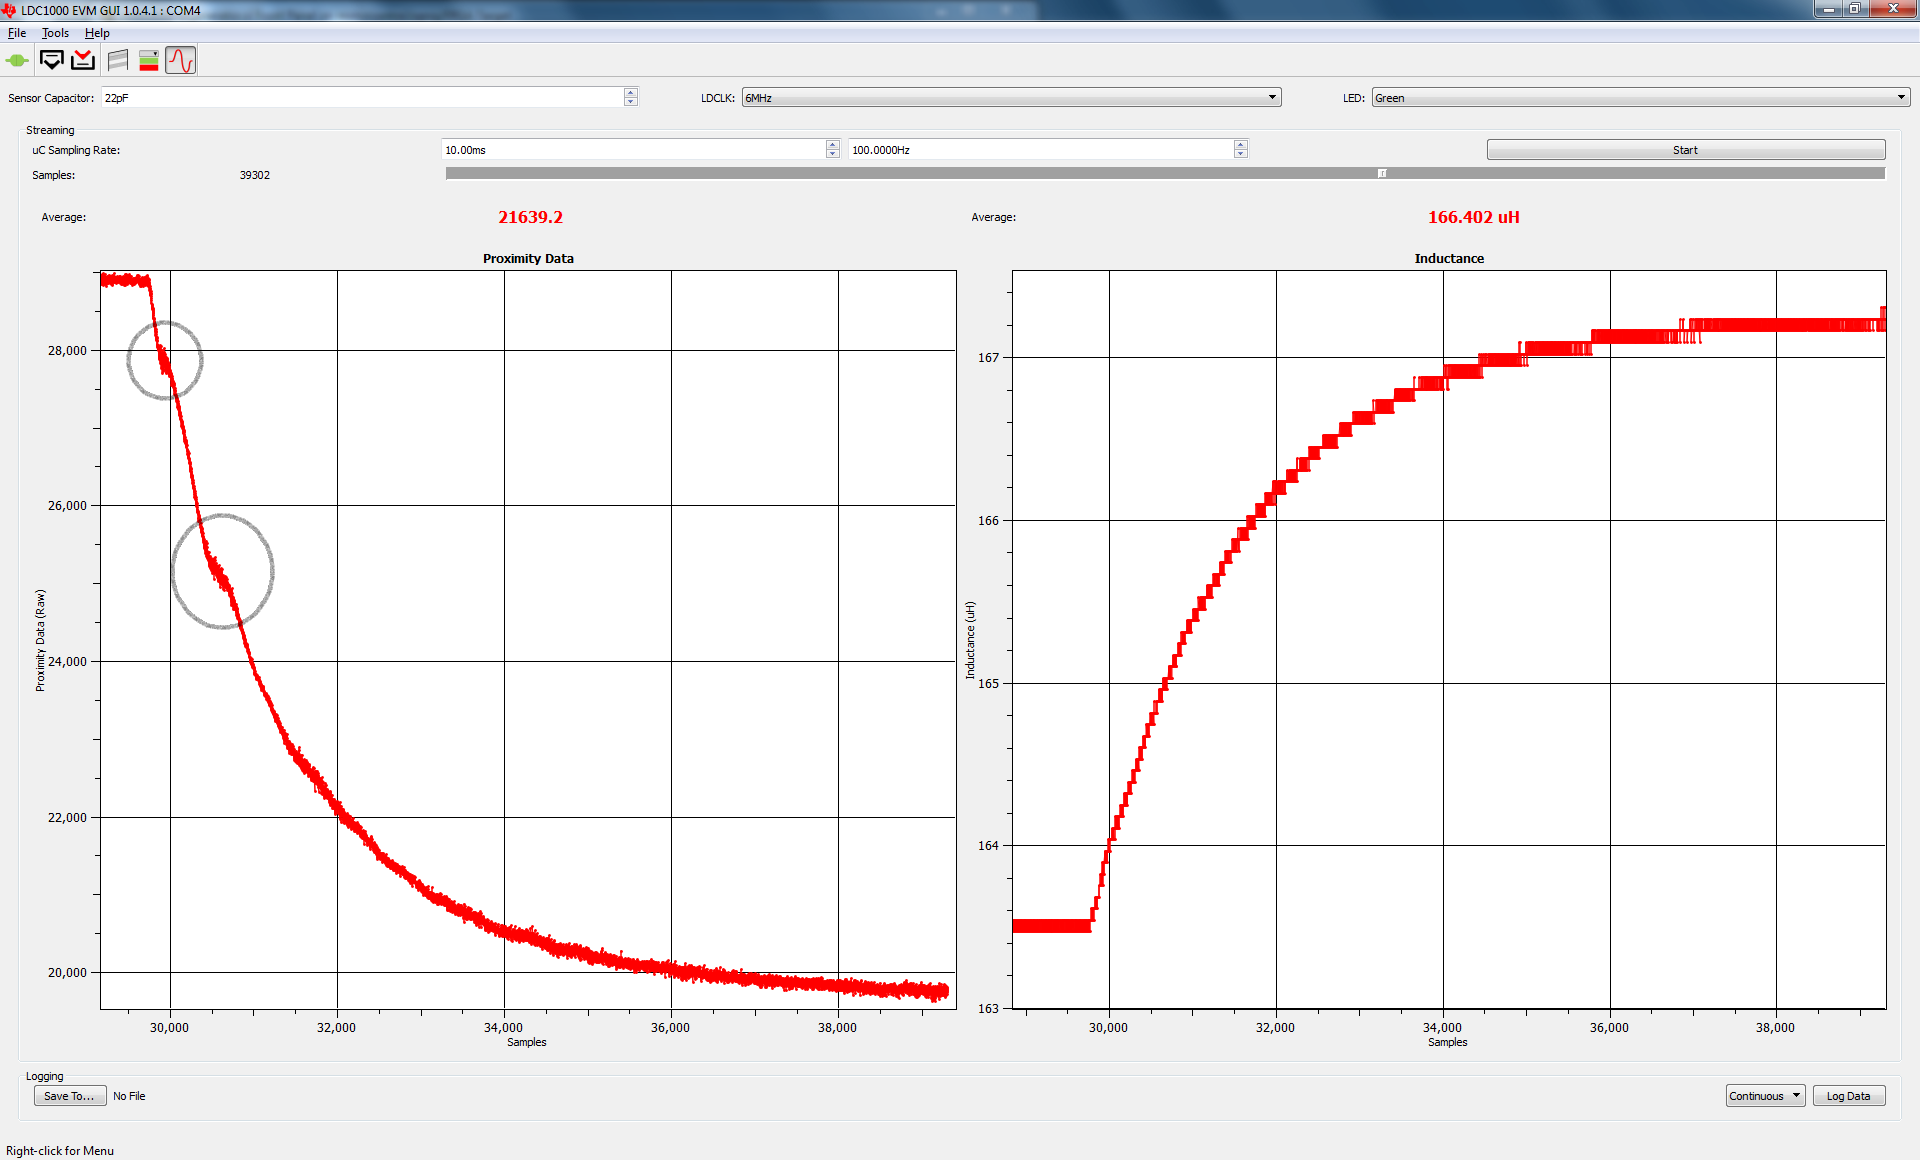
Task: Close the LDC1000 EVM GUI window
Action: point(1893,9)
